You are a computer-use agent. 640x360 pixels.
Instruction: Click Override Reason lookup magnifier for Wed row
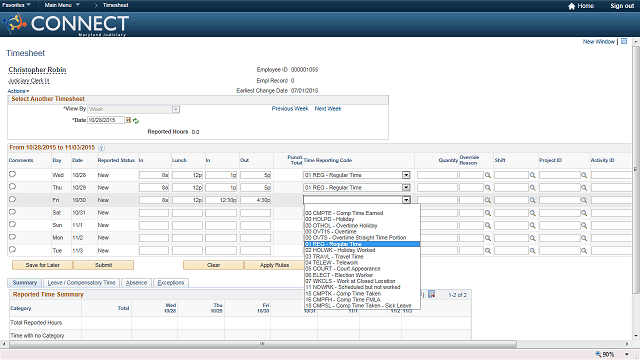pyautogui.click(x=488, y=175)
